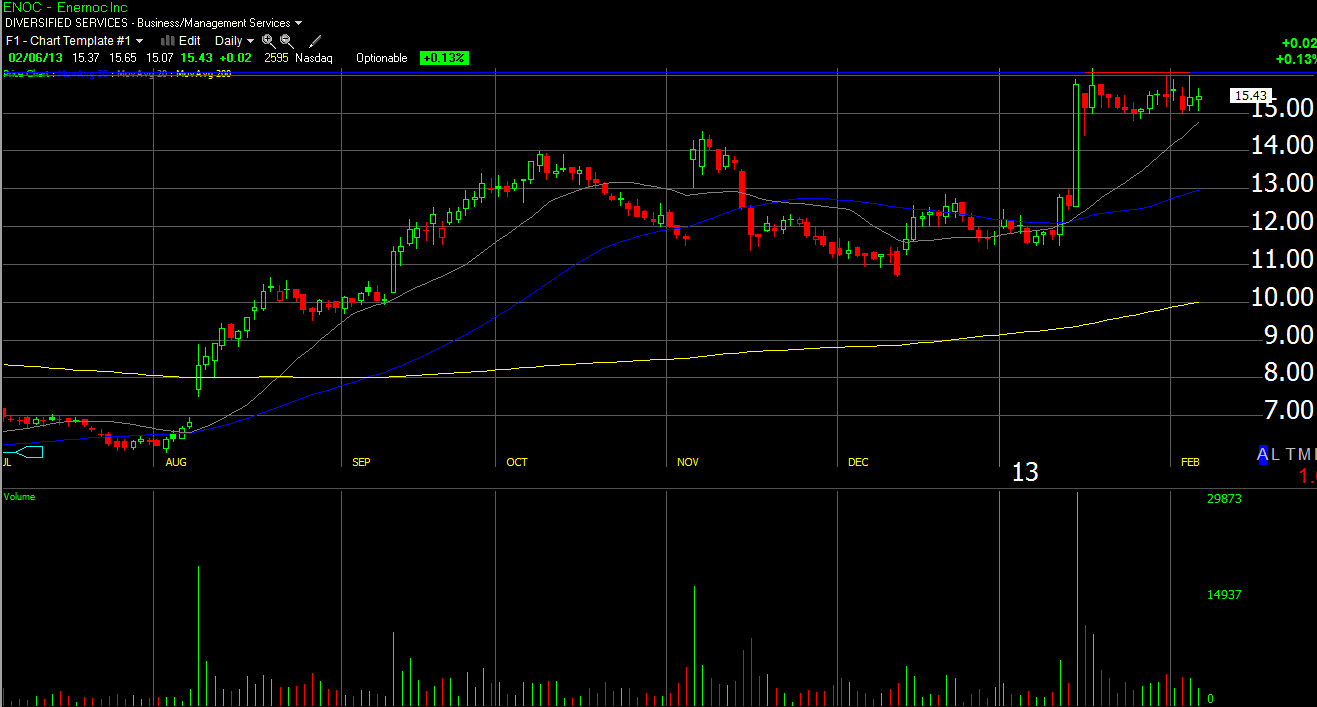The height and width of the screenshot is (707, 1317).
Task: Open the Daily timeframe dropdown
Action: pyautogui.click(x=234, y=41)
